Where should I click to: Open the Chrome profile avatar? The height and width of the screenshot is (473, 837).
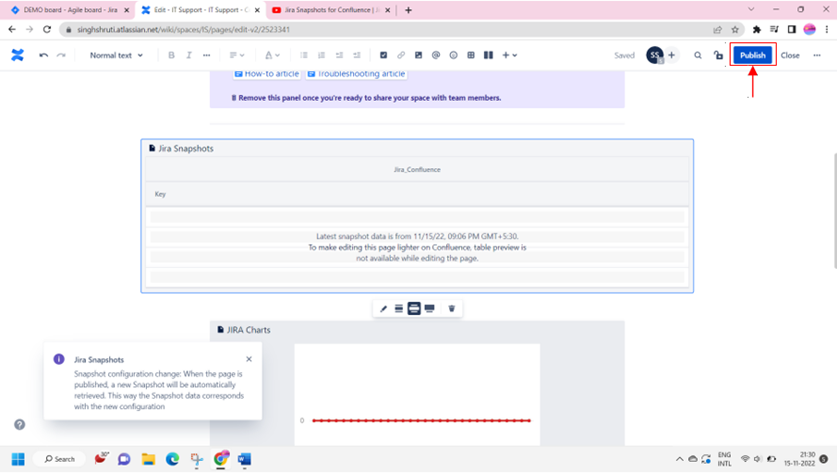(x=809, y=29)
